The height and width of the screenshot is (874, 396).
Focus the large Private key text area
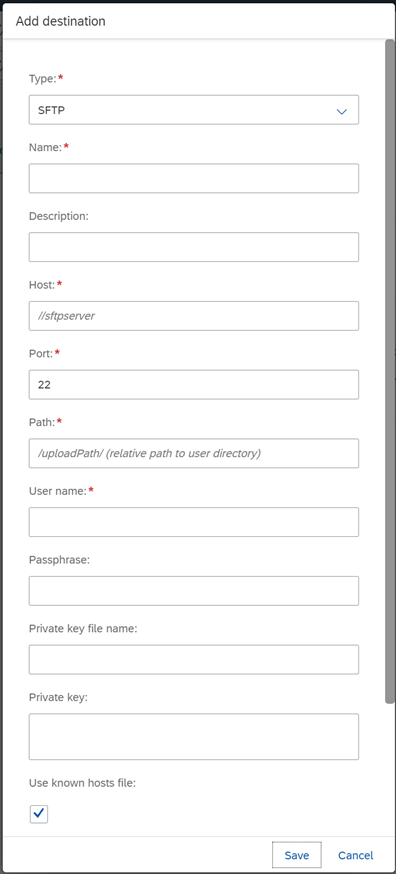click(194, 736)
